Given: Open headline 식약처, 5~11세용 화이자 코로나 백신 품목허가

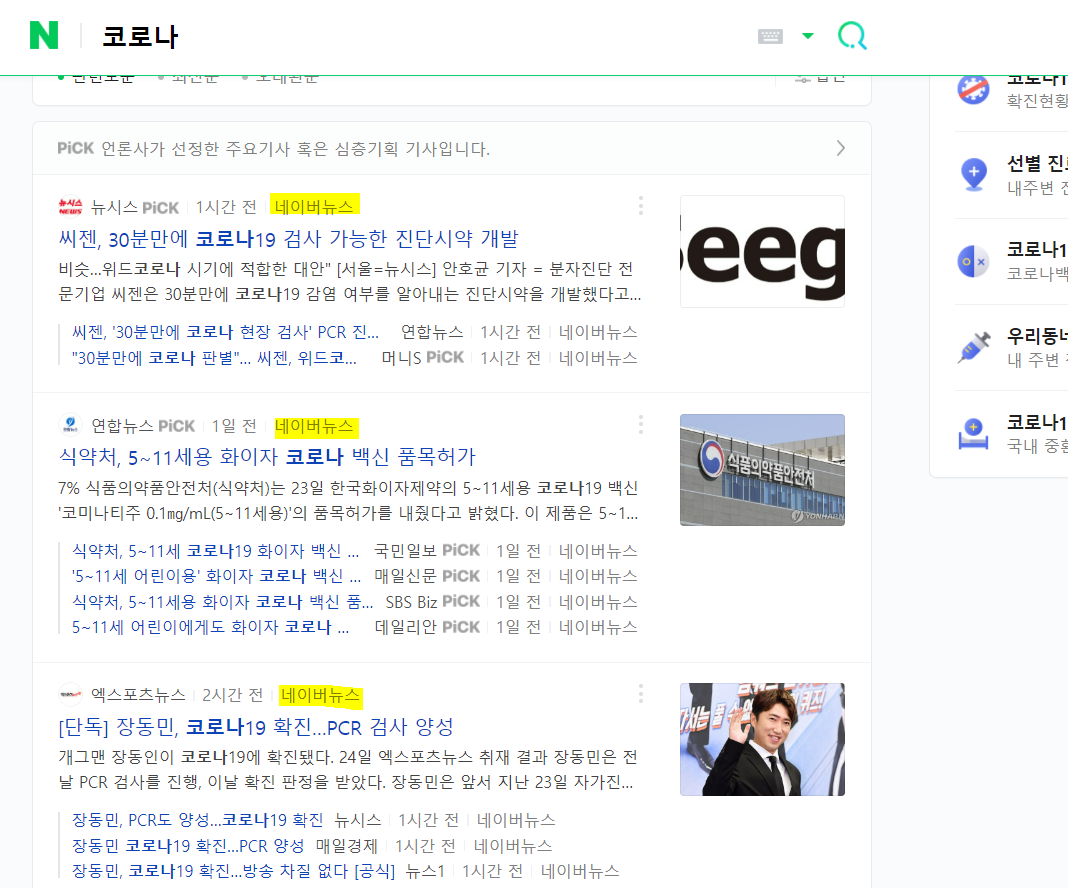Looking at the screenshot, I should [x=267, y=456].
